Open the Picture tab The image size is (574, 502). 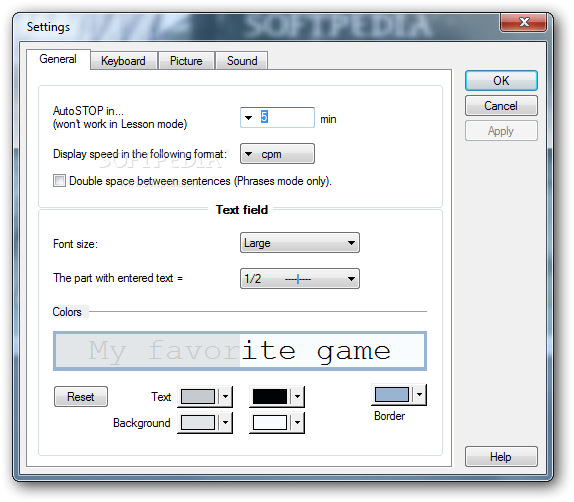point(186,60)
